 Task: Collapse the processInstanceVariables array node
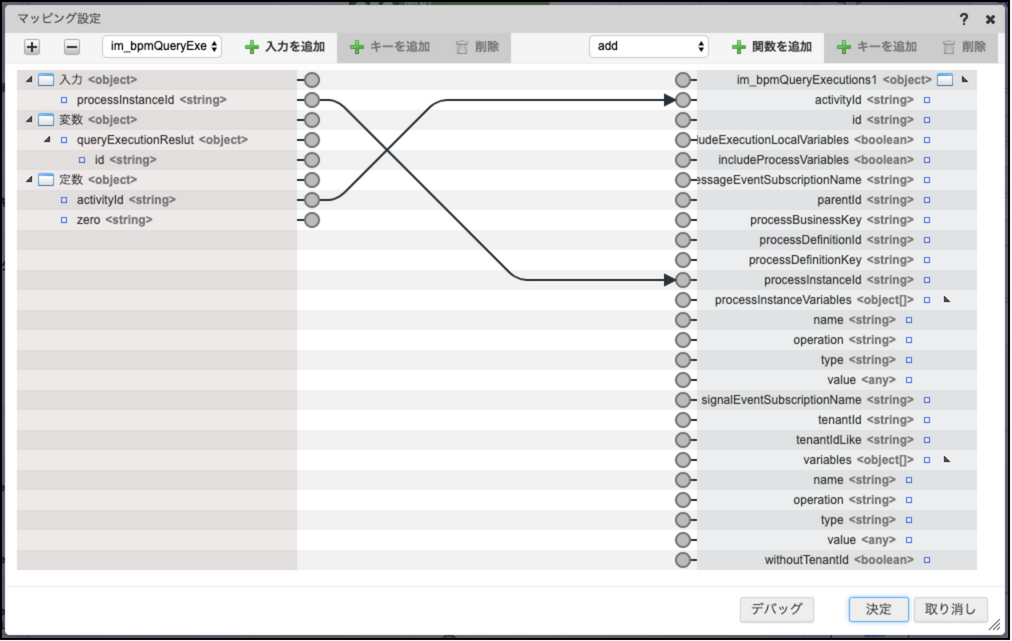(947, 300)
